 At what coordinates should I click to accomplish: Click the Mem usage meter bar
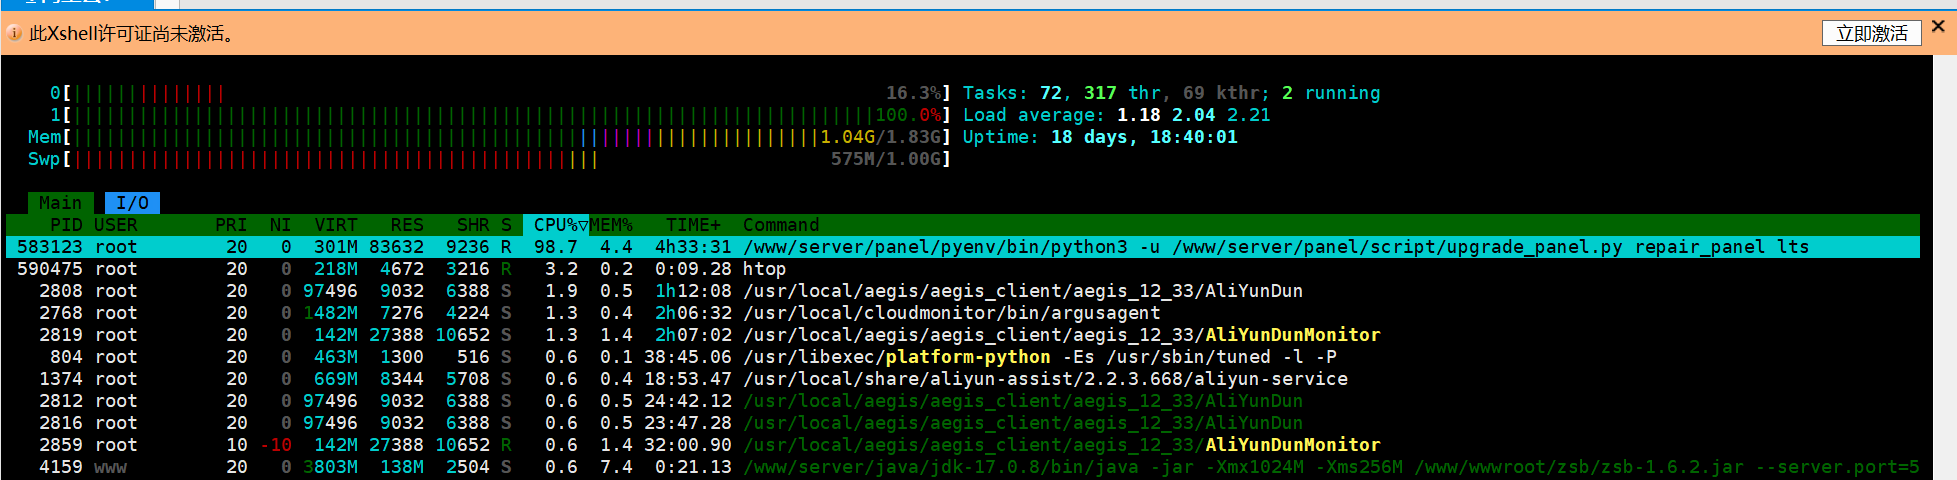[x=489, y=137]
